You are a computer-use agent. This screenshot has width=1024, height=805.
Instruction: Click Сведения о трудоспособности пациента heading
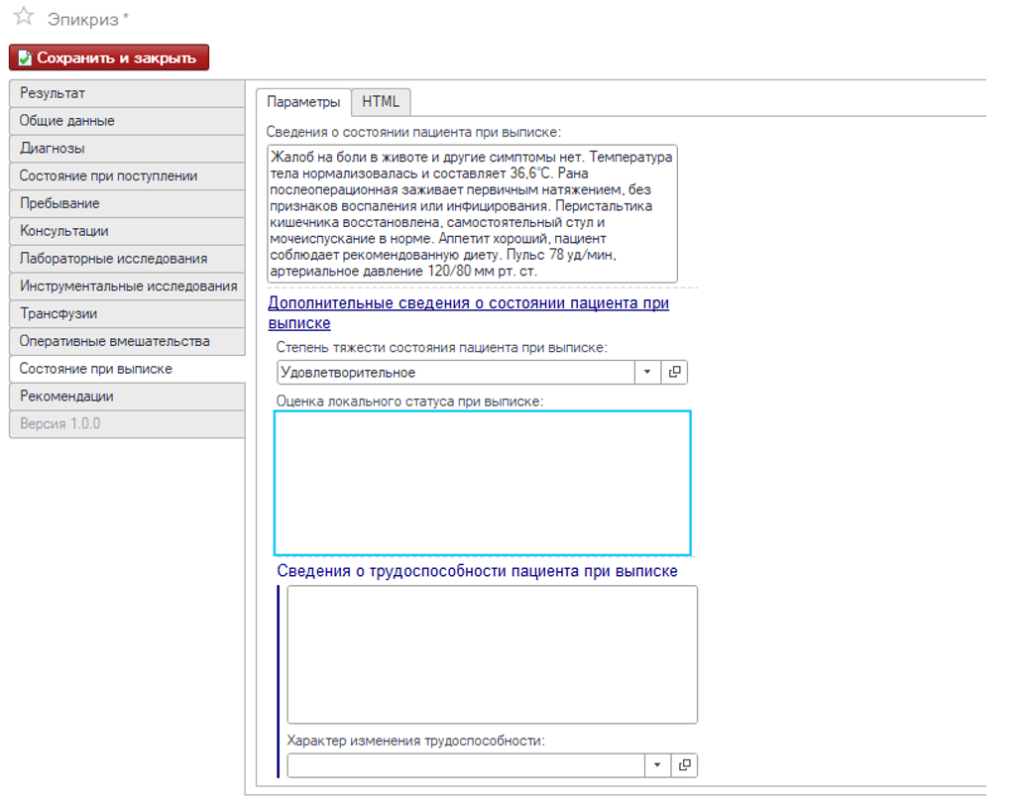coord(477,571)
